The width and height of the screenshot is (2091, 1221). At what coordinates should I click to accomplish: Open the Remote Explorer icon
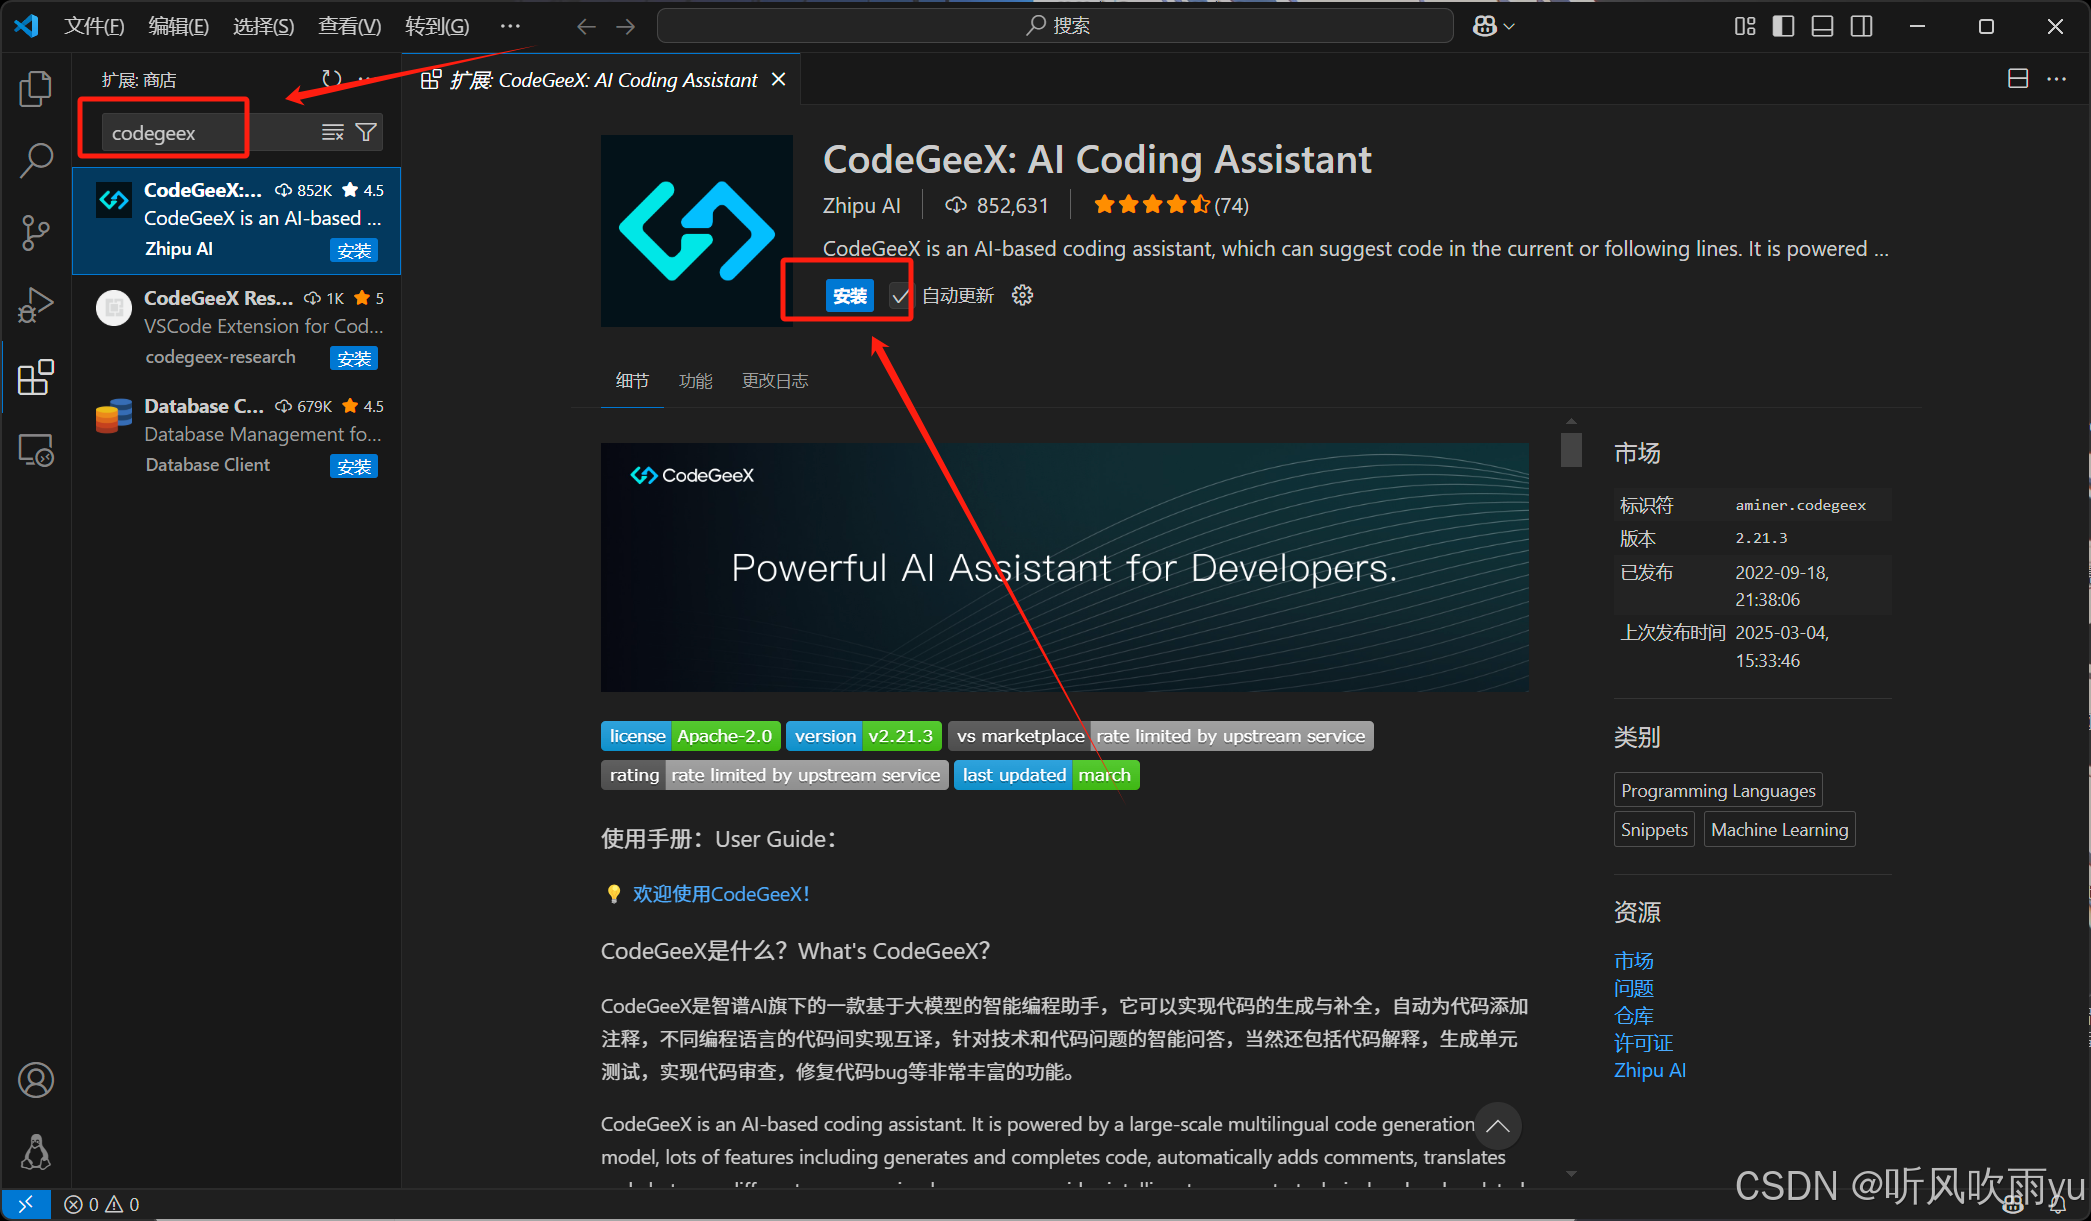click(36, 450)
